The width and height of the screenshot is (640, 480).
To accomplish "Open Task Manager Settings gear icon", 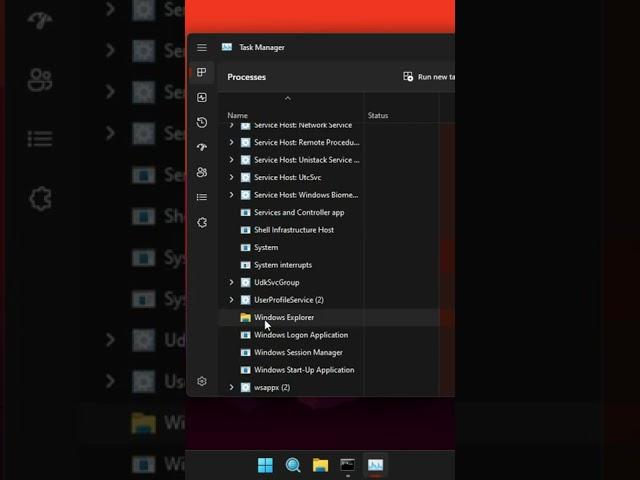I will [x=202, y=381].
